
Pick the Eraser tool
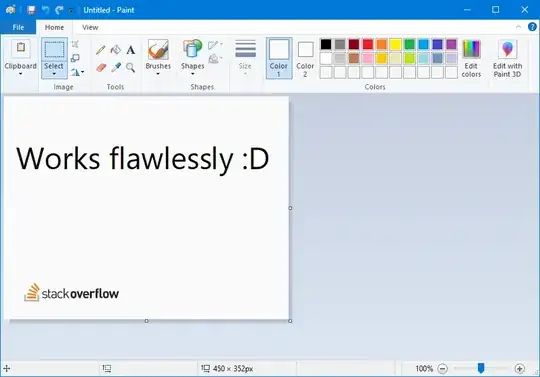(x=101, y=67)
